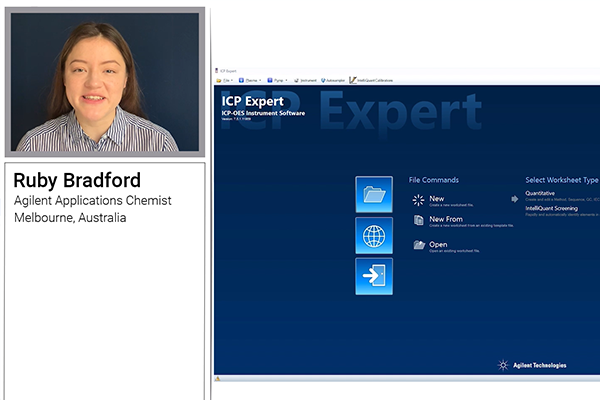Click the New From documents icon
Image resolution: width=600 pixels, height=400 pixels.
[x=419, y=220]
